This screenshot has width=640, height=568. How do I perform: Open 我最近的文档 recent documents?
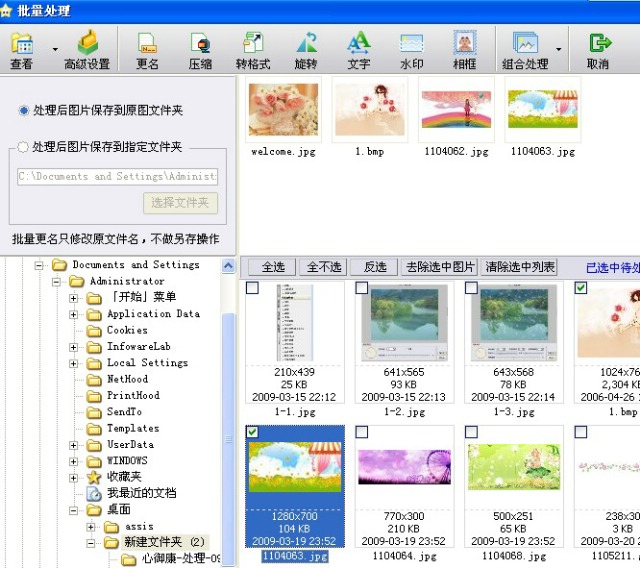pyautogui.click(x=142, y=493)
